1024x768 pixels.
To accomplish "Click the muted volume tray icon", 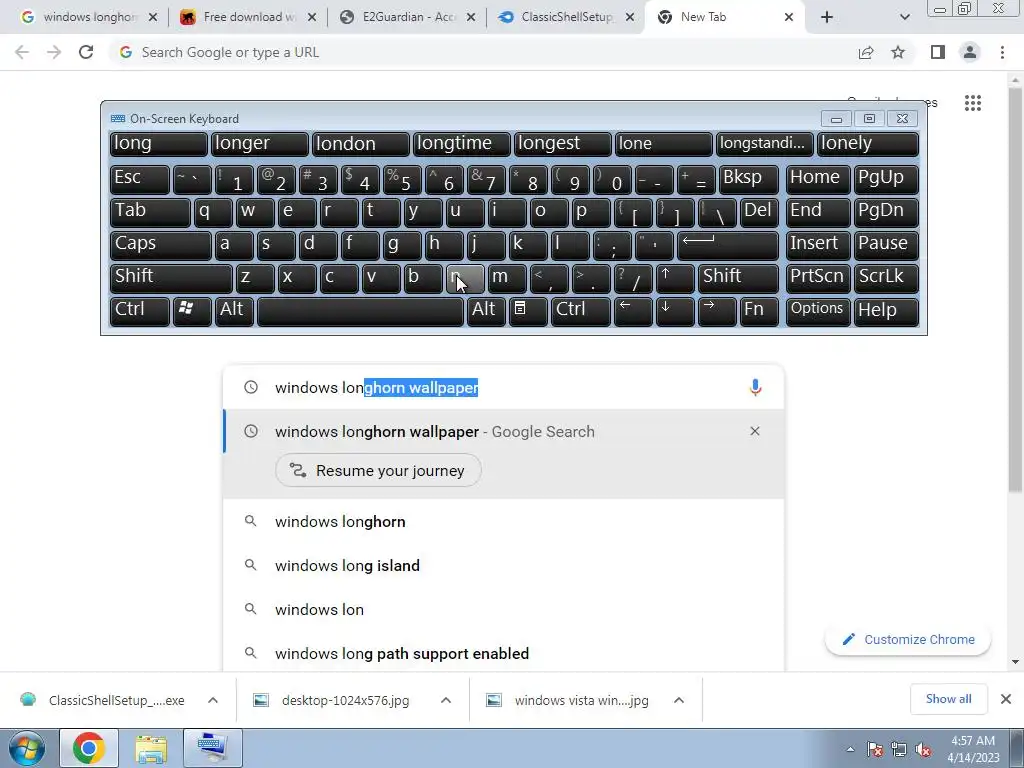I will pyautogui.click(x=922, y=749).
